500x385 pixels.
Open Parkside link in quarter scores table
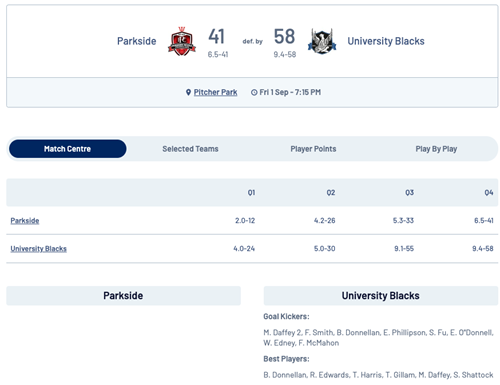tap(25, 221)
